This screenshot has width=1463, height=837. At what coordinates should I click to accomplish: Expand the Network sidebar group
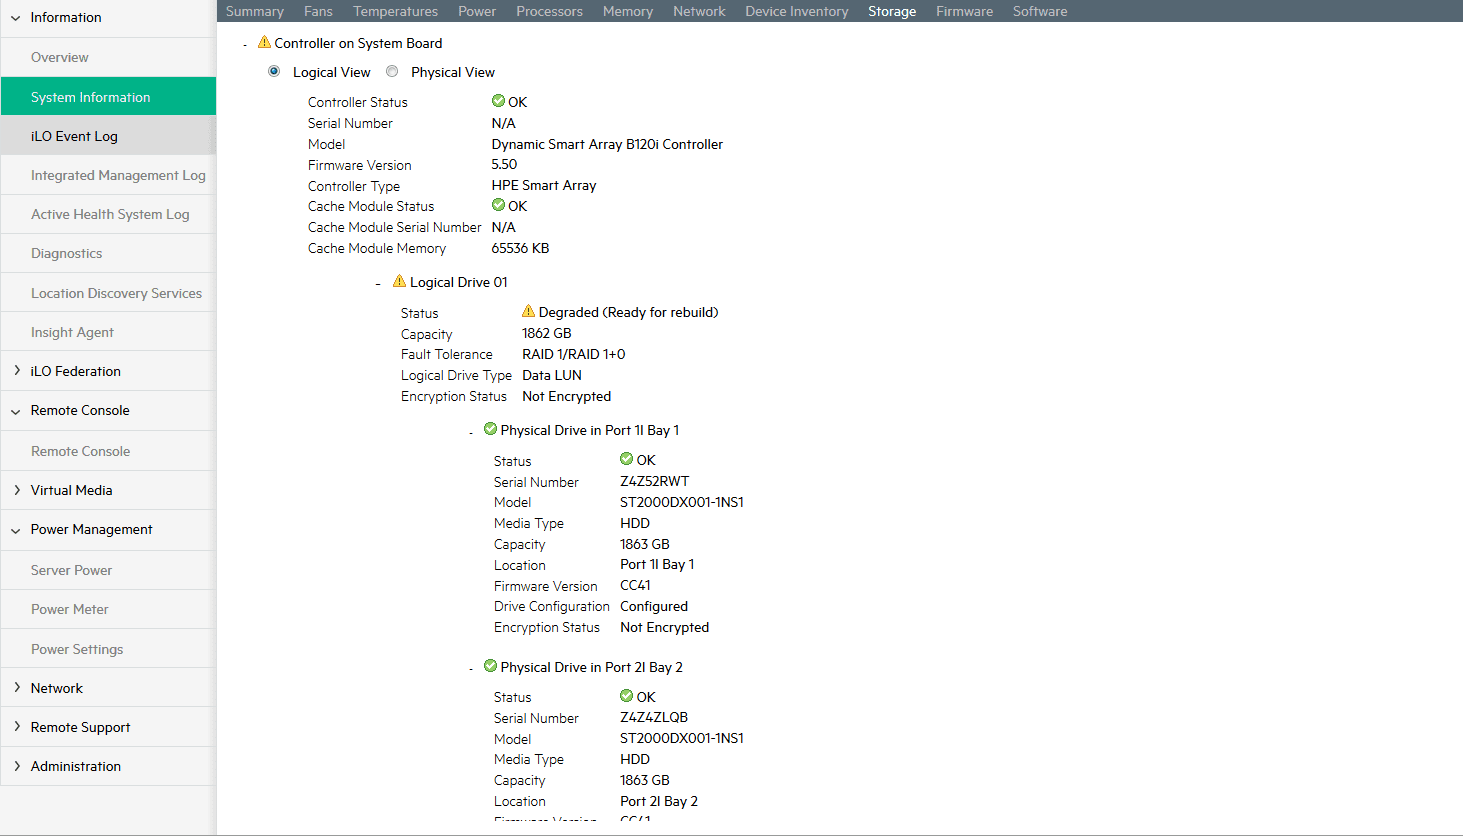(x=16, y=688)
